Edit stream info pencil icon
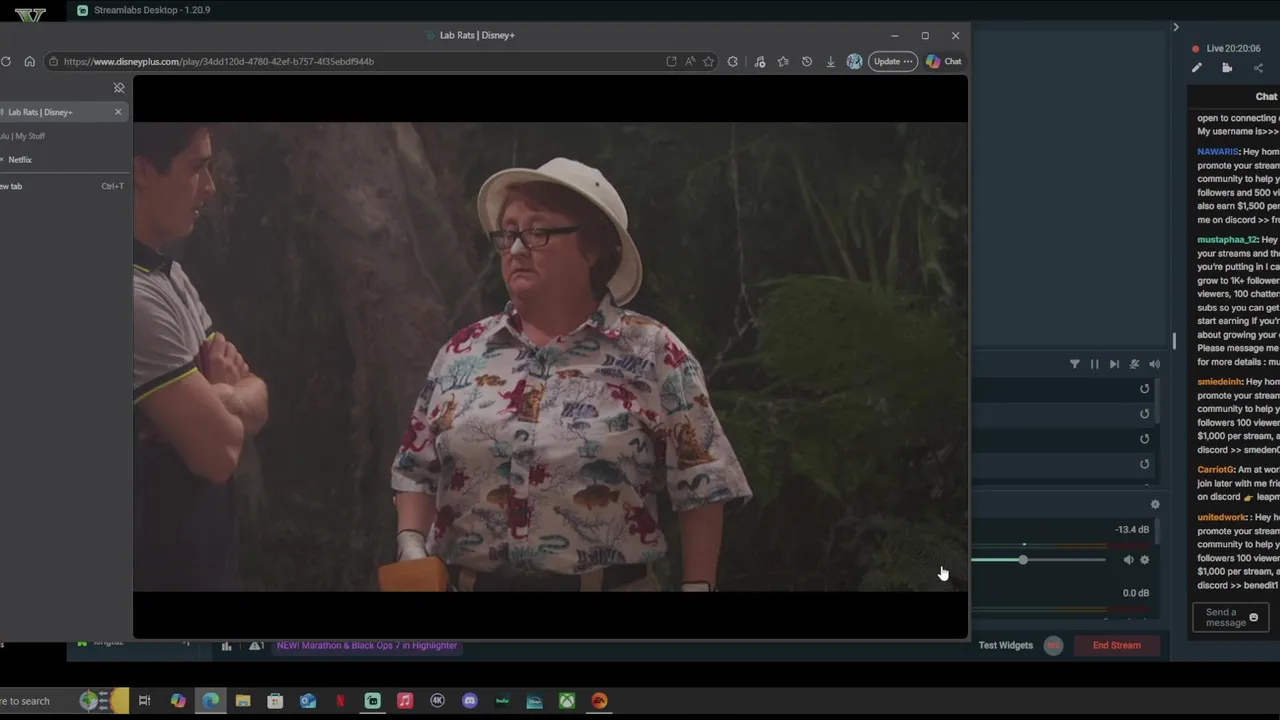This screenshot has height=720, width=1280. (1197, 68)
